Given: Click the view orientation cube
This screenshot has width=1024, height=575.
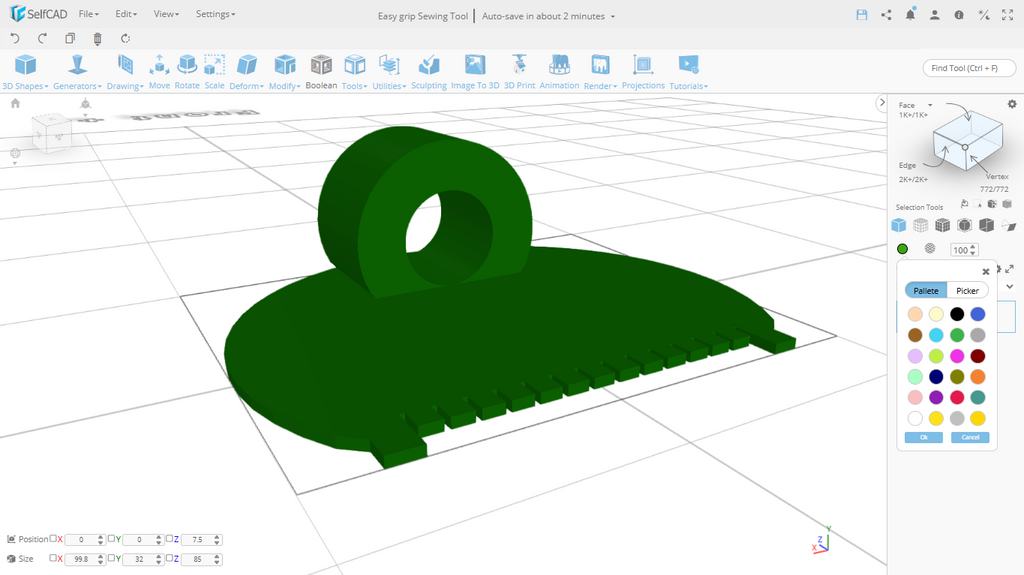Looking at the screenshot, I should click(52, 133).
